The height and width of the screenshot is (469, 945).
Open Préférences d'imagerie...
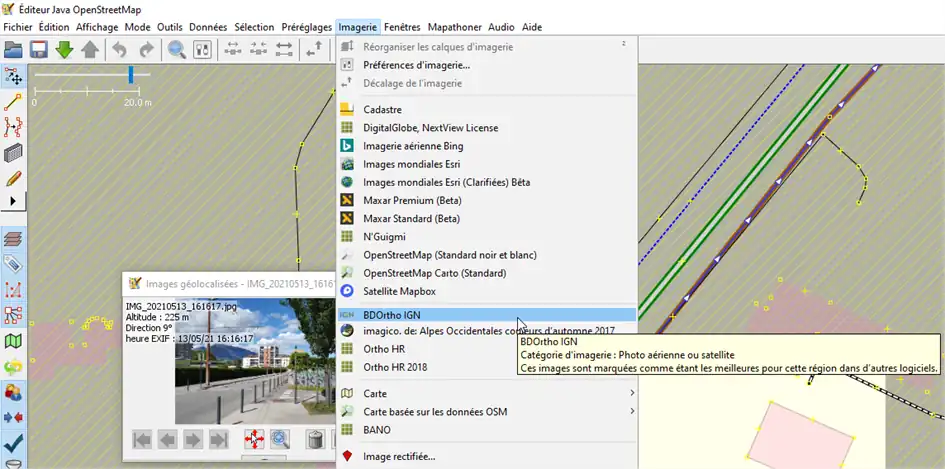416,65
